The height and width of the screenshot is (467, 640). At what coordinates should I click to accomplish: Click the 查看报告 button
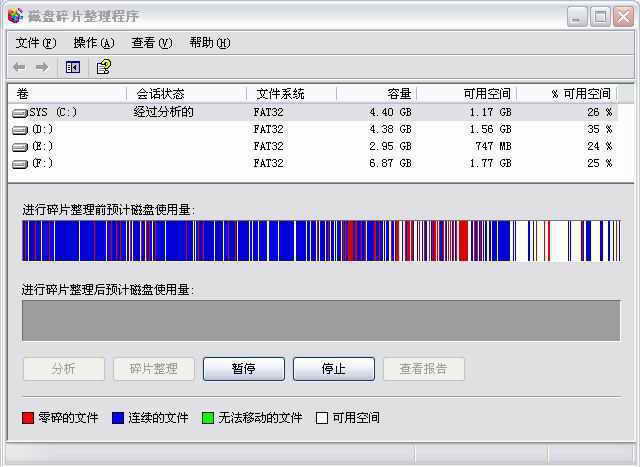pyautogui.click(x=423, y=369)
